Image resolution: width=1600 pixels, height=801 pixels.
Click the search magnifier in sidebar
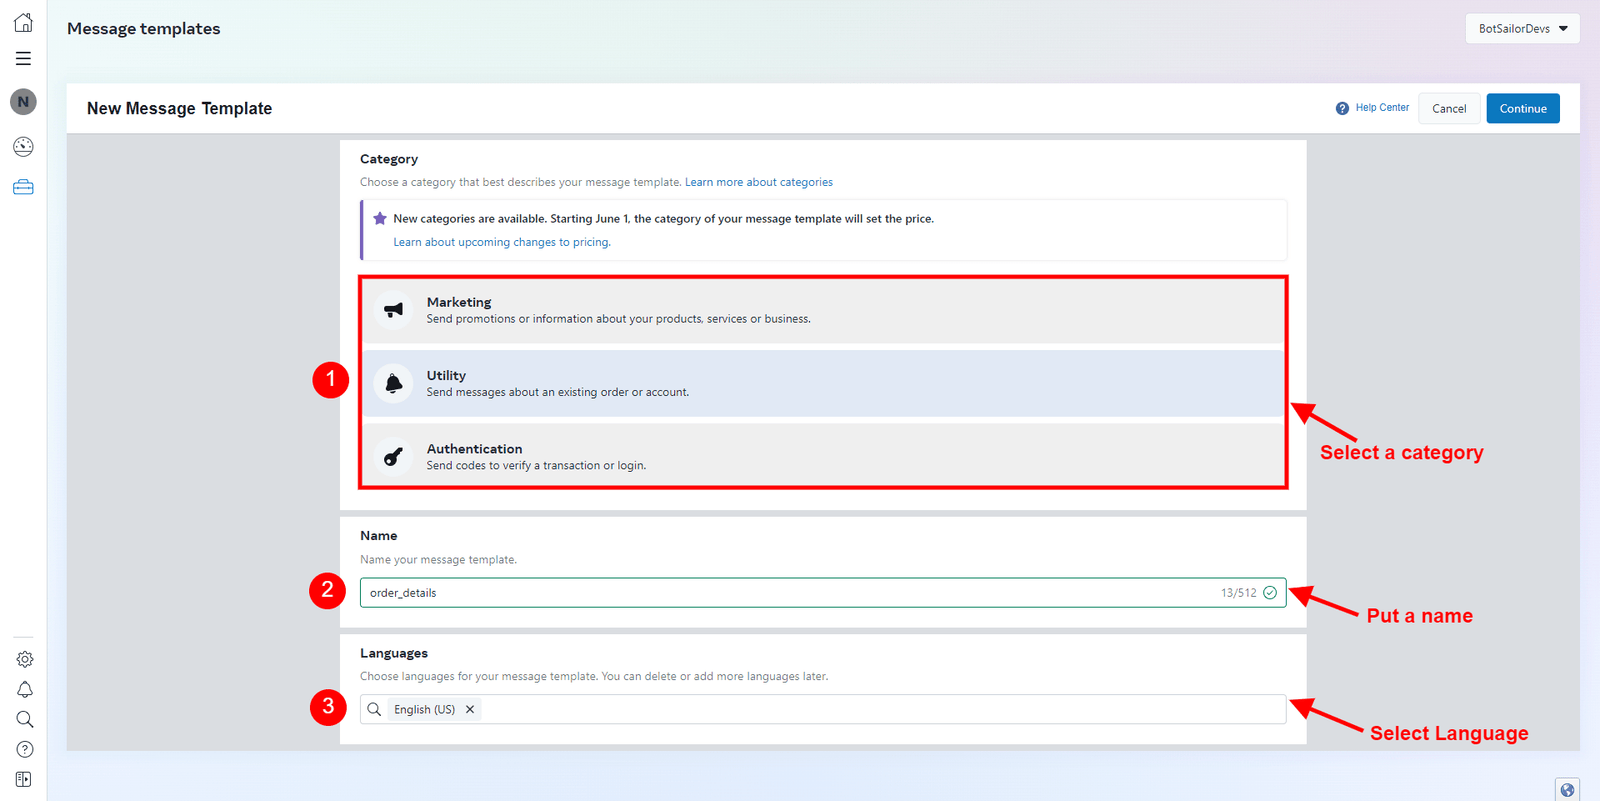[25, 719]
